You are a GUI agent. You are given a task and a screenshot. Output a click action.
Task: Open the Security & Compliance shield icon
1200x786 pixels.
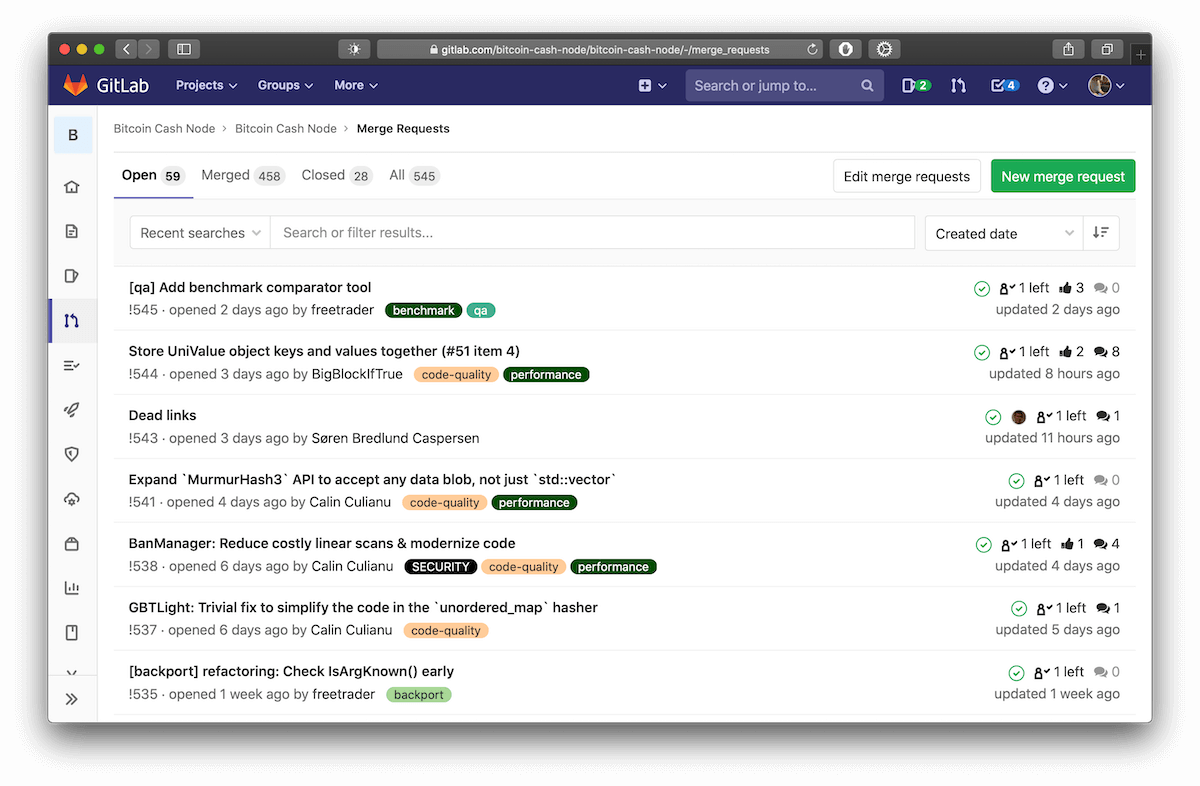[71, 454]
